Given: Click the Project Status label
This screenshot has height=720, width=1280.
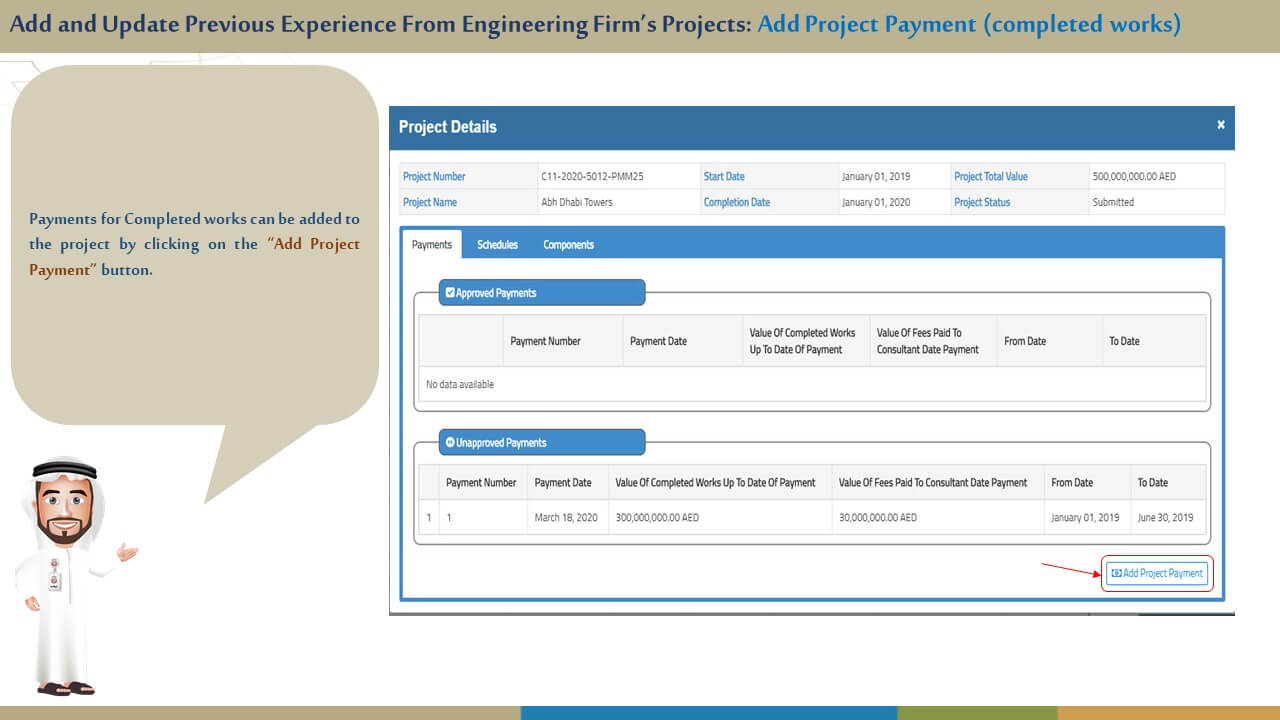Looking at the screenshot, I should [x=982, y=202].
